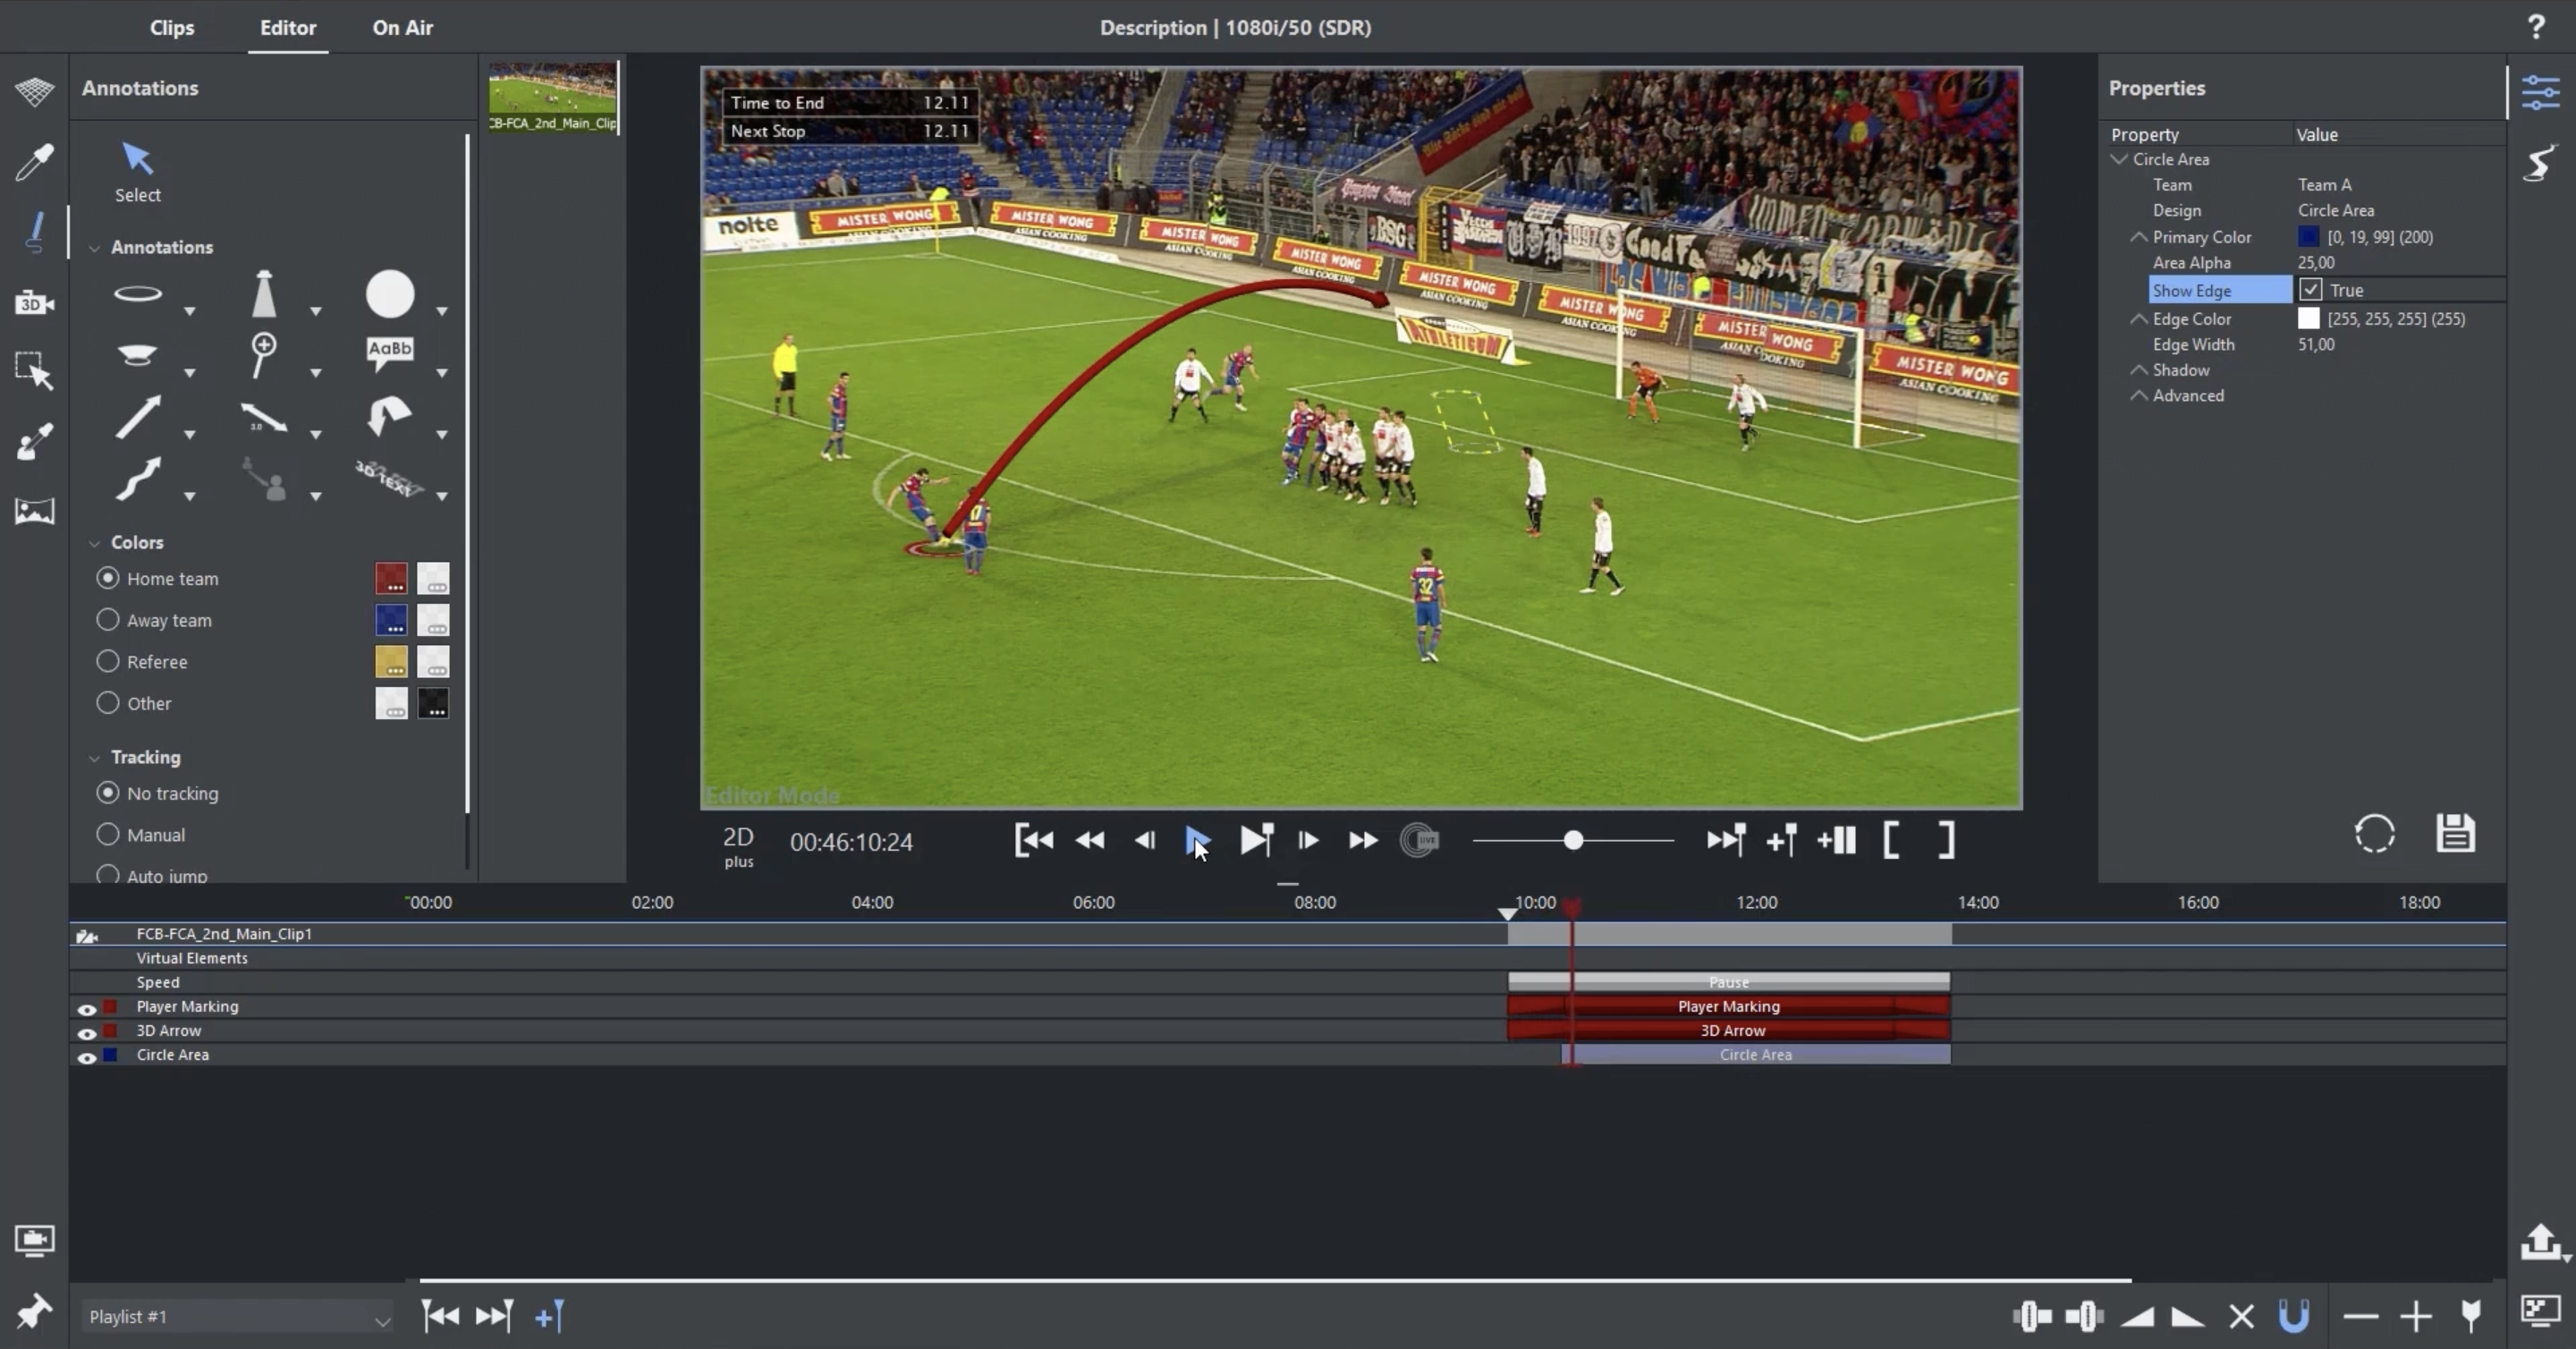Choose the text label AaBb annotation
This screenshot has height=1349, width=2576.
tap(389, 351)
